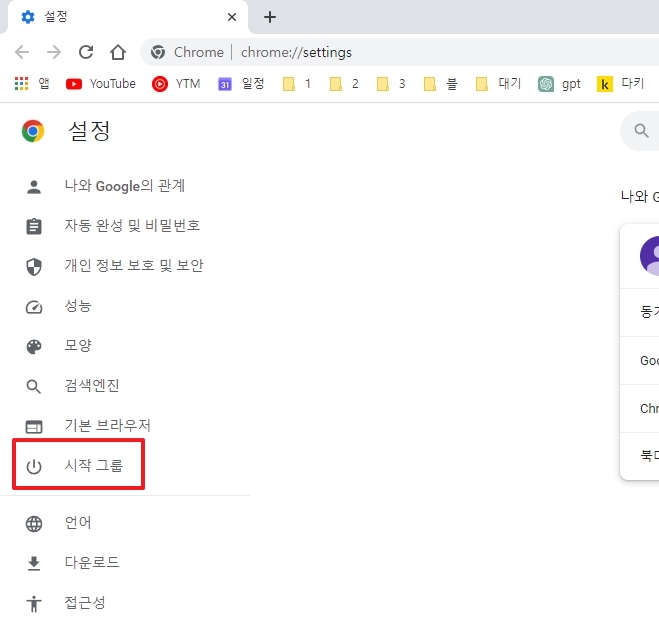659x617 pixels.
Task: Open the gpt bookmark
Action: click(x=559, y=84)
